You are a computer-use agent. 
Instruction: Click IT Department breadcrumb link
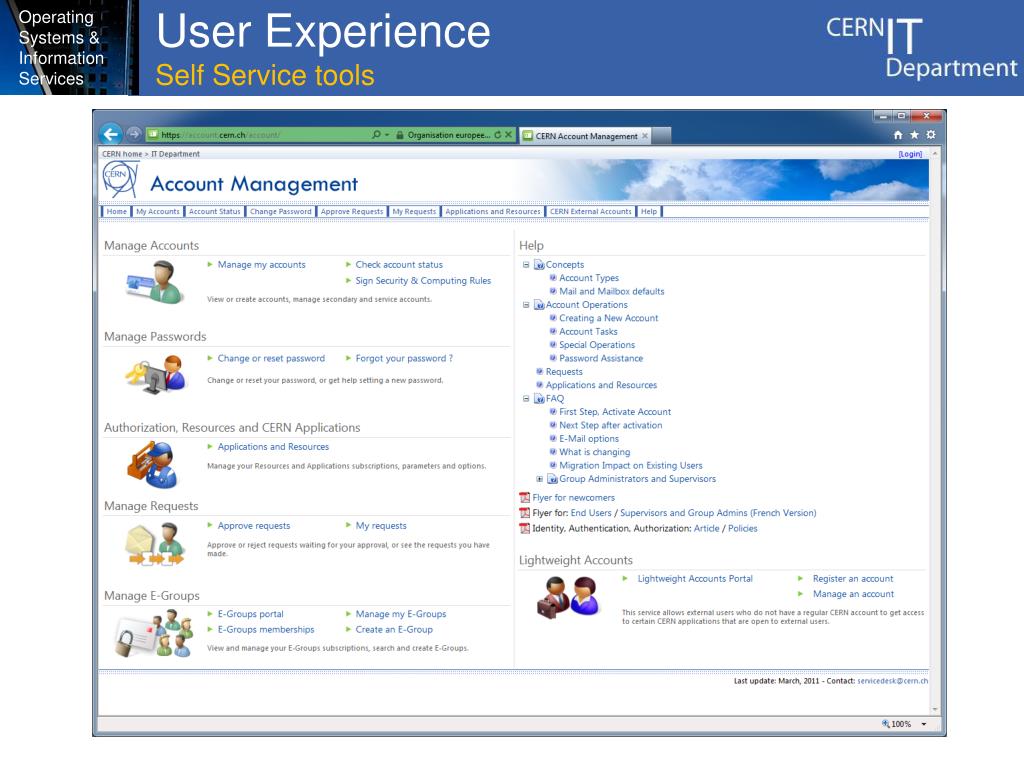(x=176, y=154)
